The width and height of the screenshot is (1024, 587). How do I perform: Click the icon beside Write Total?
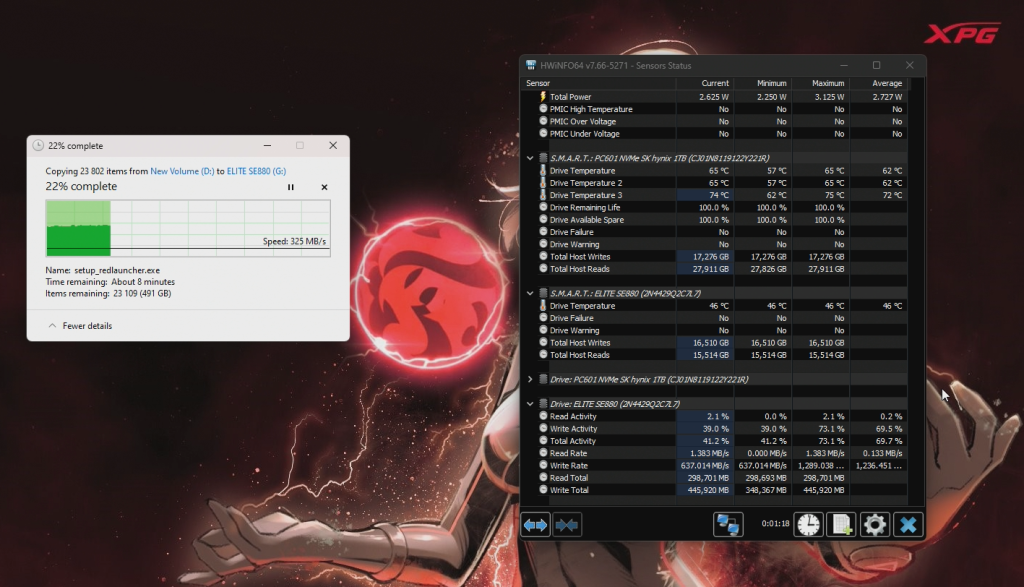click(543, 490)
